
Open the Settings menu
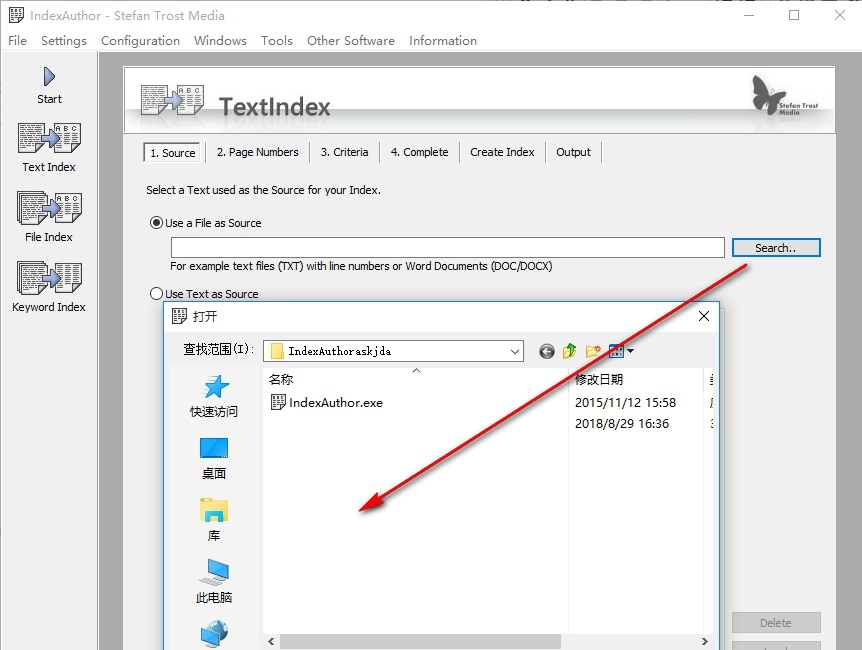(64, 41)
